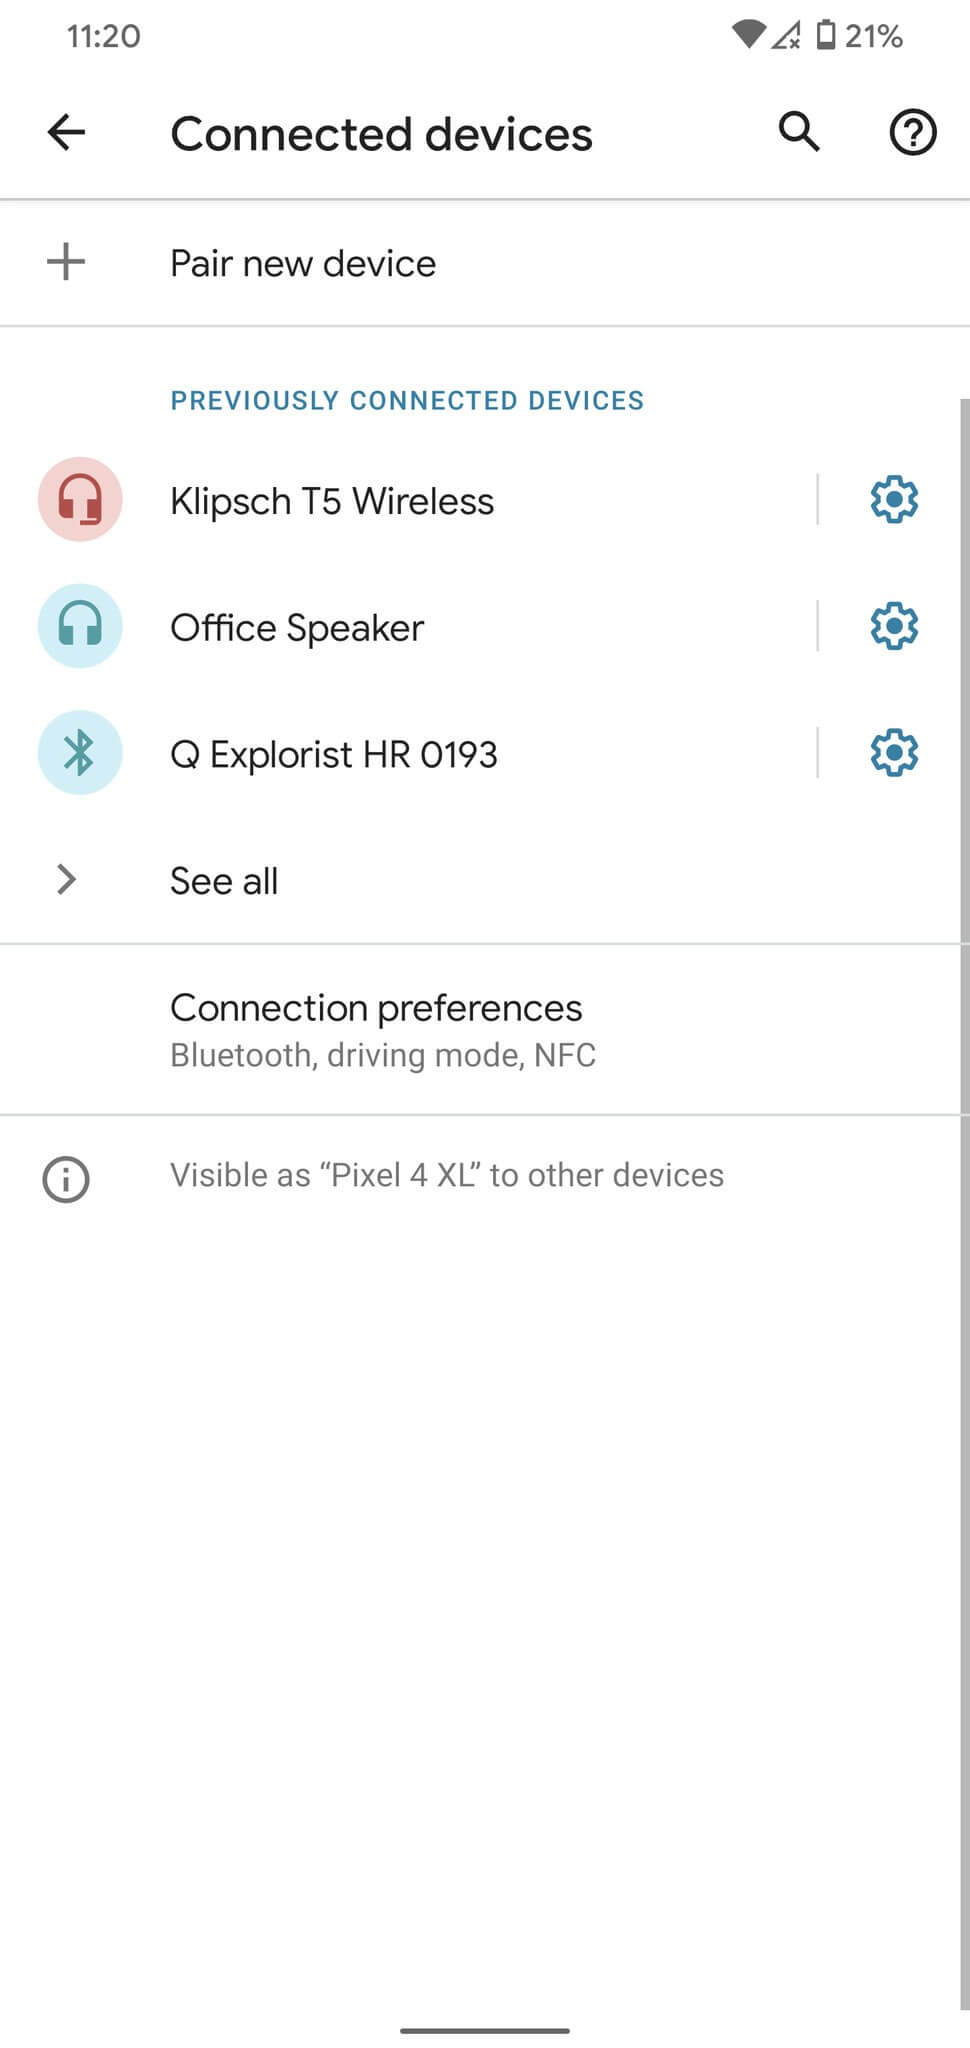
Task: Tap the red Klipsch headset icon
Action: pos(80,500)
